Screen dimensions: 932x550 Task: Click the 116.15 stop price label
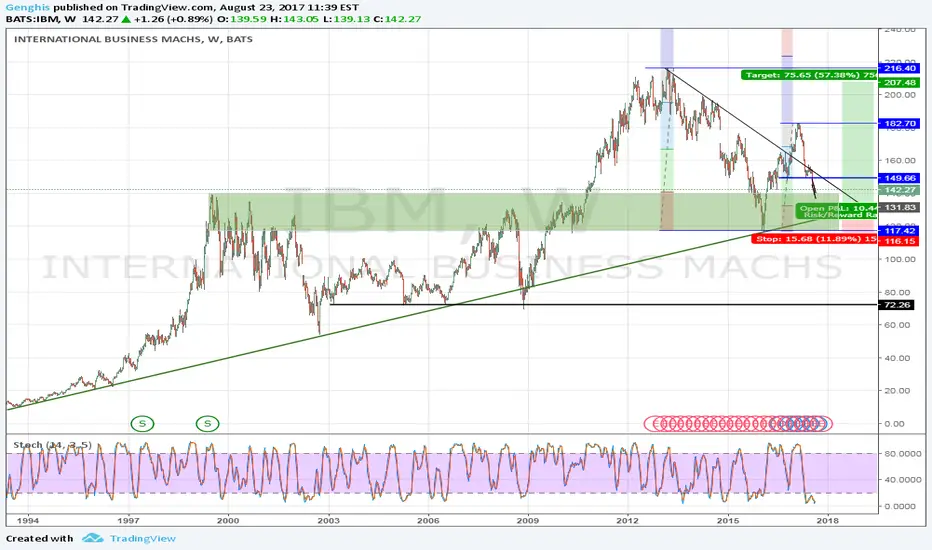[899, 241]
